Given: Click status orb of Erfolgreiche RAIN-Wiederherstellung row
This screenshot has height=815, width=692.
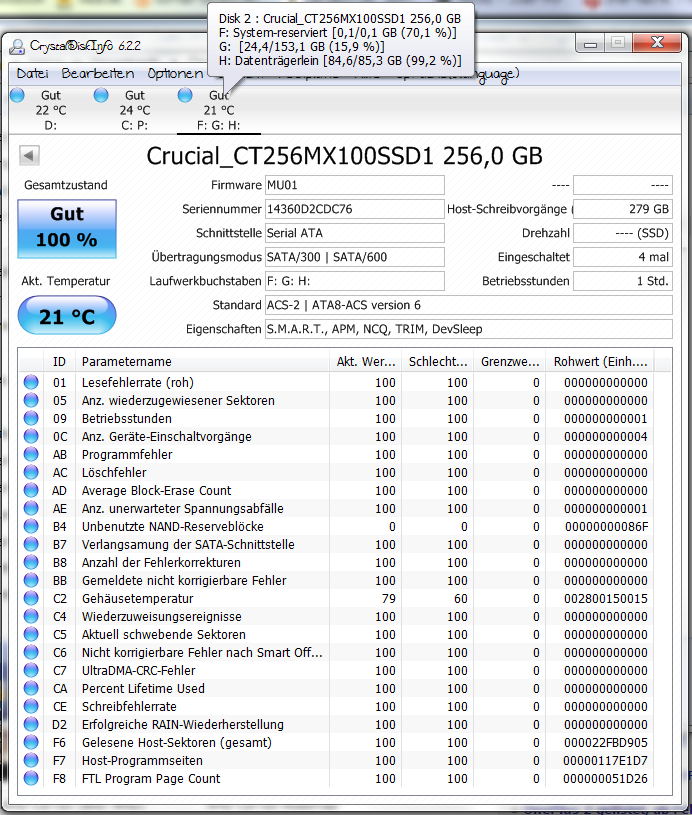Looking at the screenshot, I should 31,725.
